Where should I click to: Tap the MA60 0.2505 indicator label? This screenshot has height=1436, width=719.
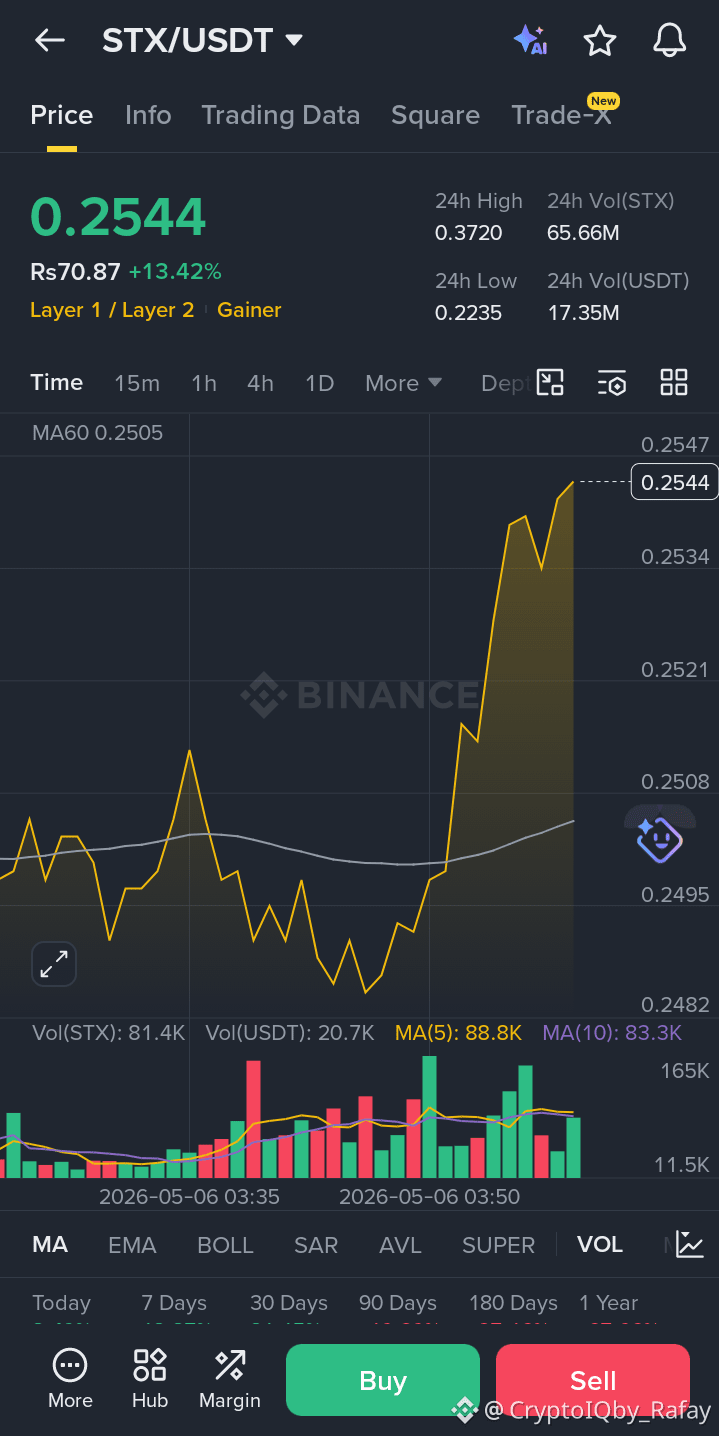(97, 433)
